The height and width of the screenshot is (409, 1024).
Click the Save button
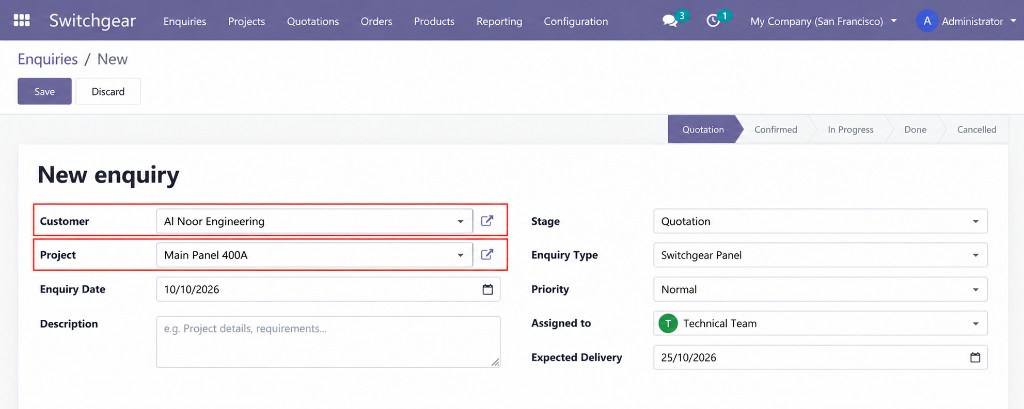point(44,91)
